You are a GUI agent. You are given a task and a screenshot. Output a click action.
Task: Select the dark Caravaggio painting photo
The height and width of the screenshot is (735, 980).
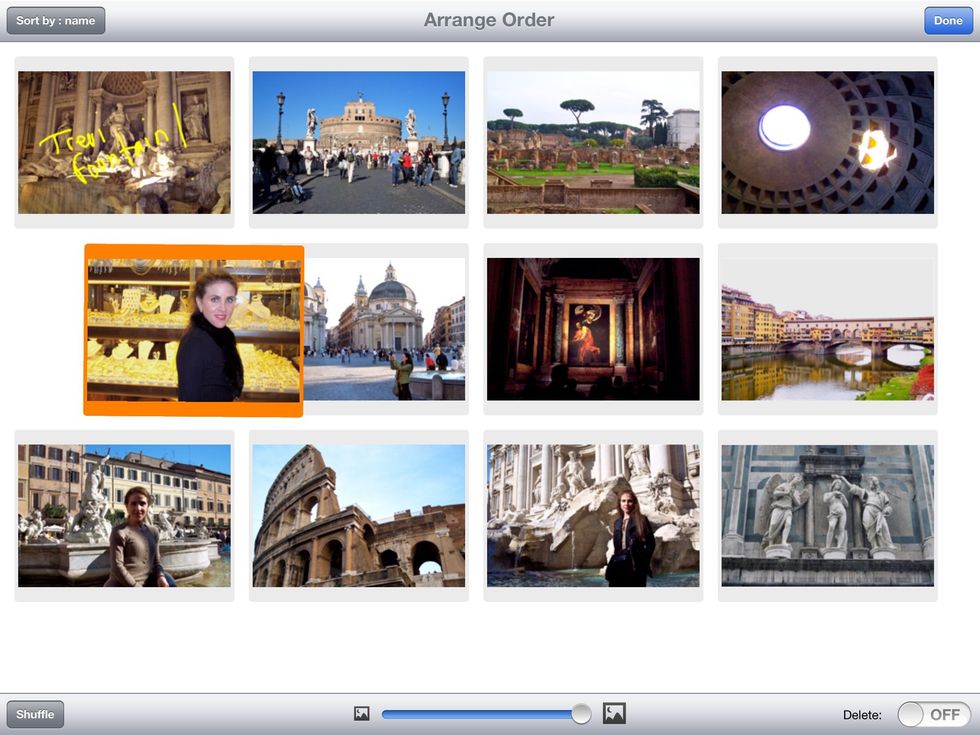click(593, 327)
